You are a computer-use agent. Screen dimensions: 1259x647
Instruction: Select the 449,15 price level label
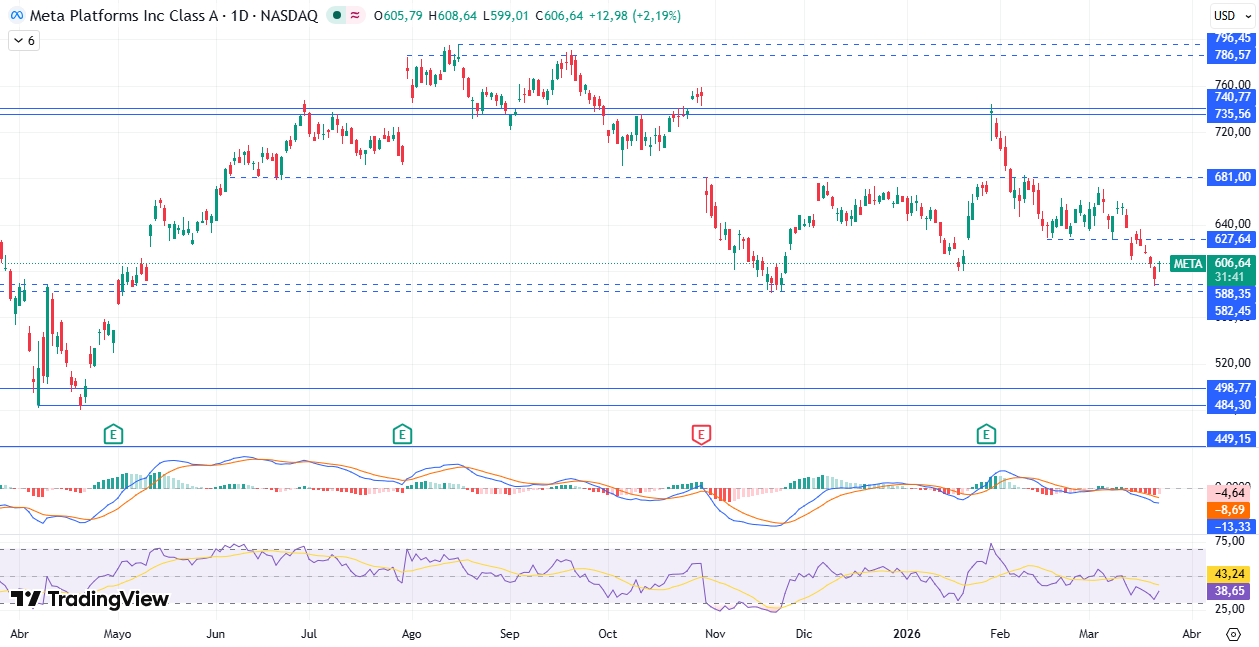(x=1232, y=439)
